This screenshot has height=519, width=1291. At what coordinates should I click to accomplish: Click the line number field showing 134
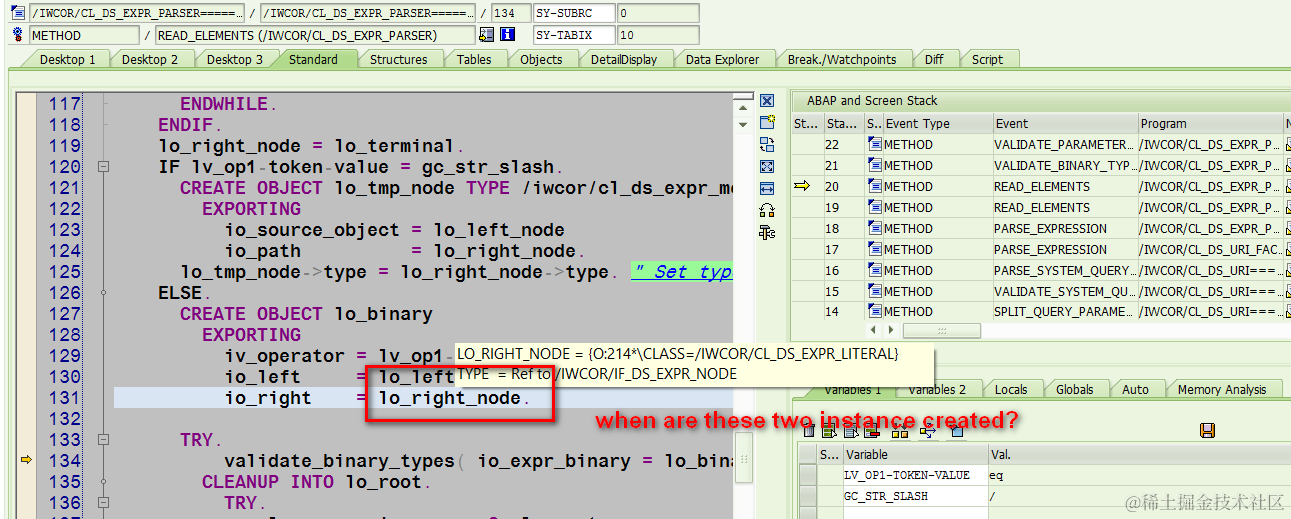pos(510,13)
